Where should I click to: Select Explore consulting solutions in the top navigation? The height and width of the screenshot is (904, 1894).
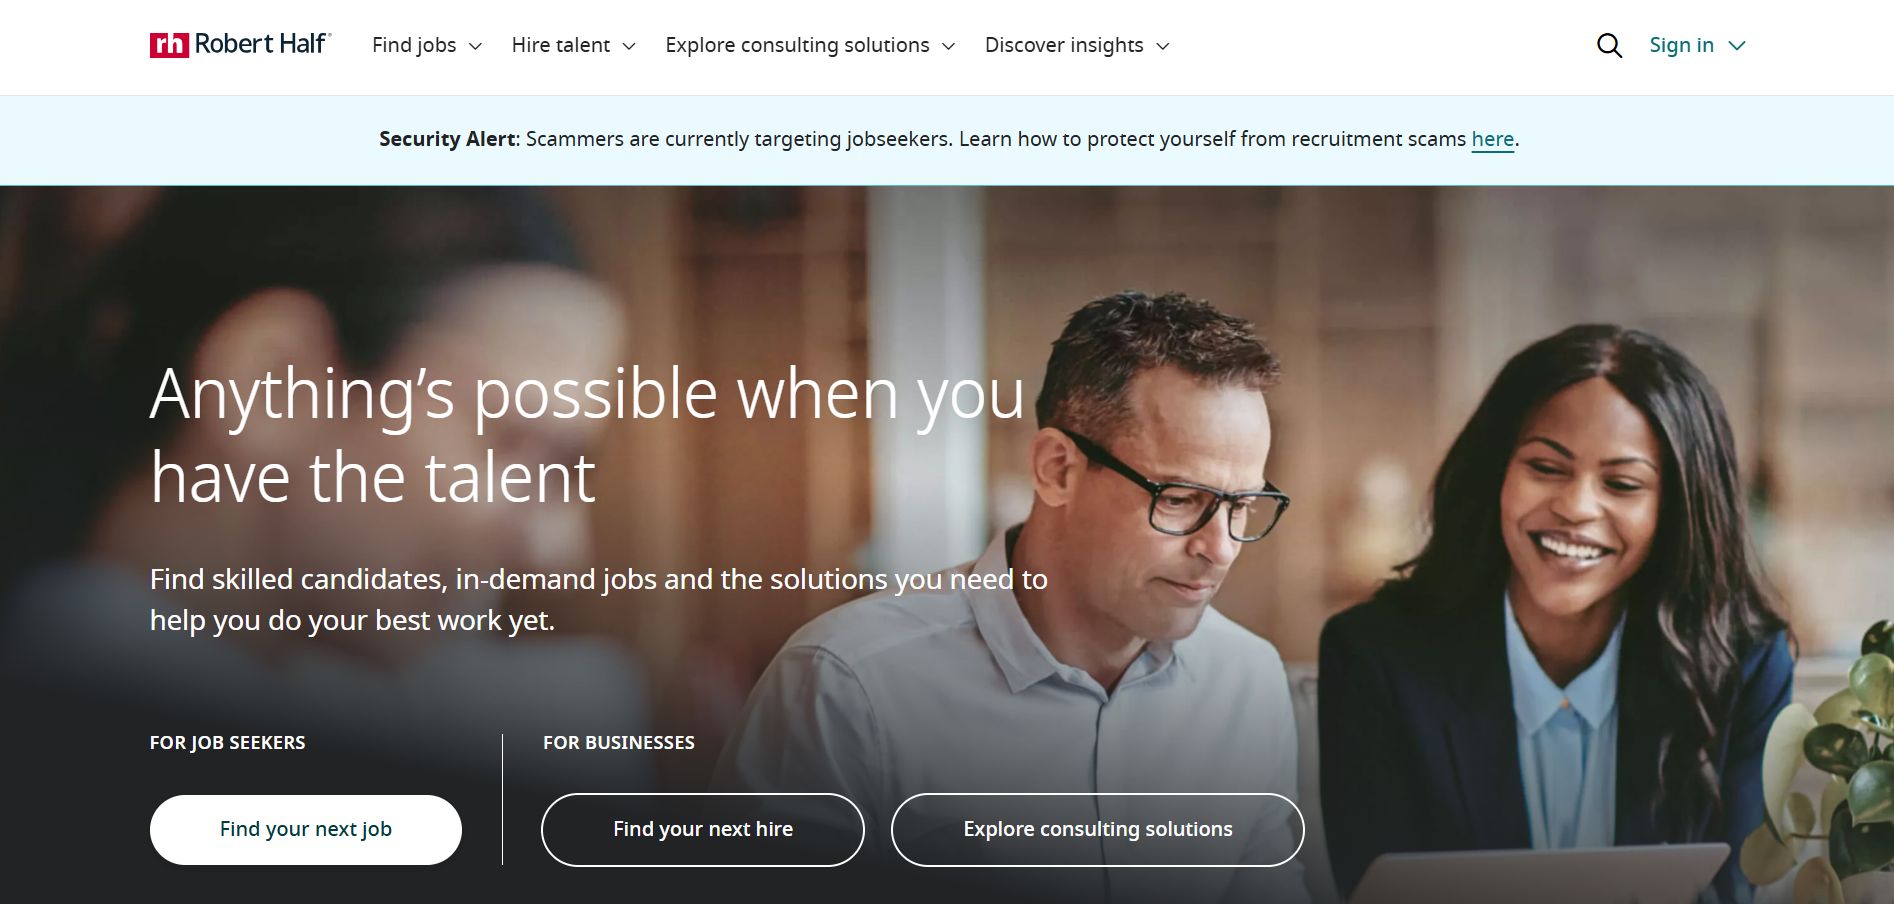[797, 45]
